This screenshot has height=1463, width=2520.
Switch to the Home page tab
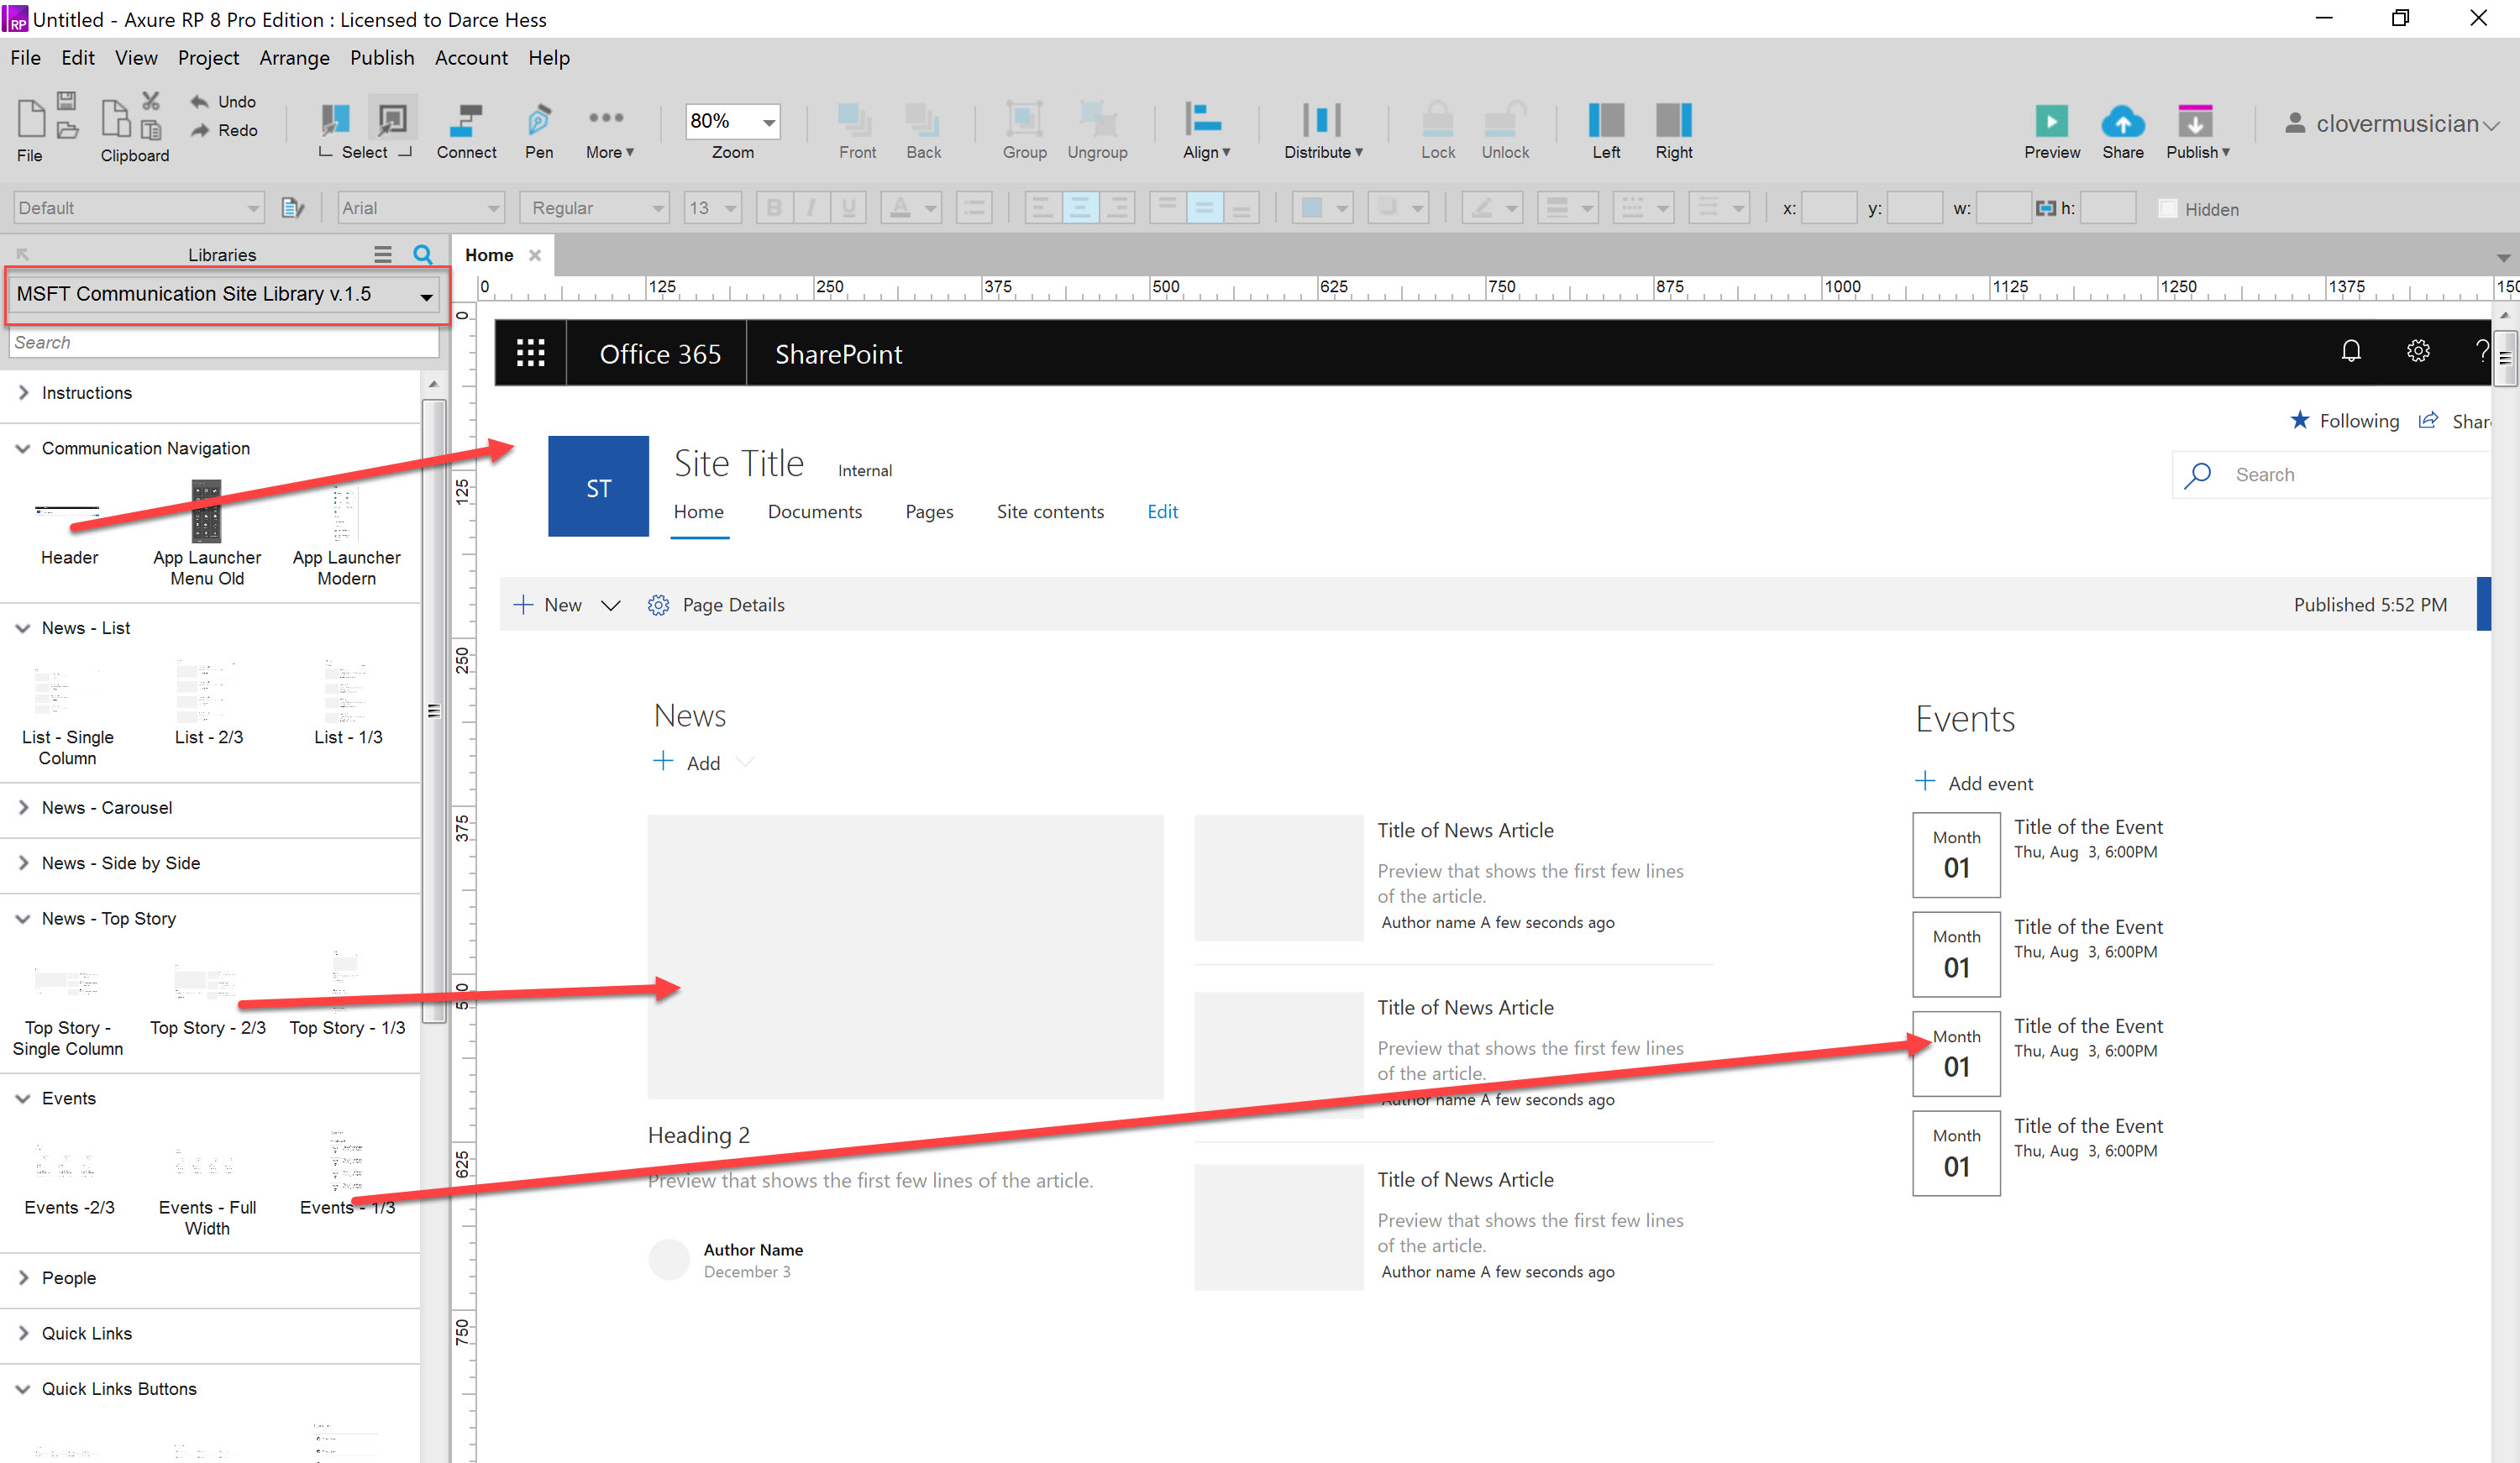(x=488, y=255)
